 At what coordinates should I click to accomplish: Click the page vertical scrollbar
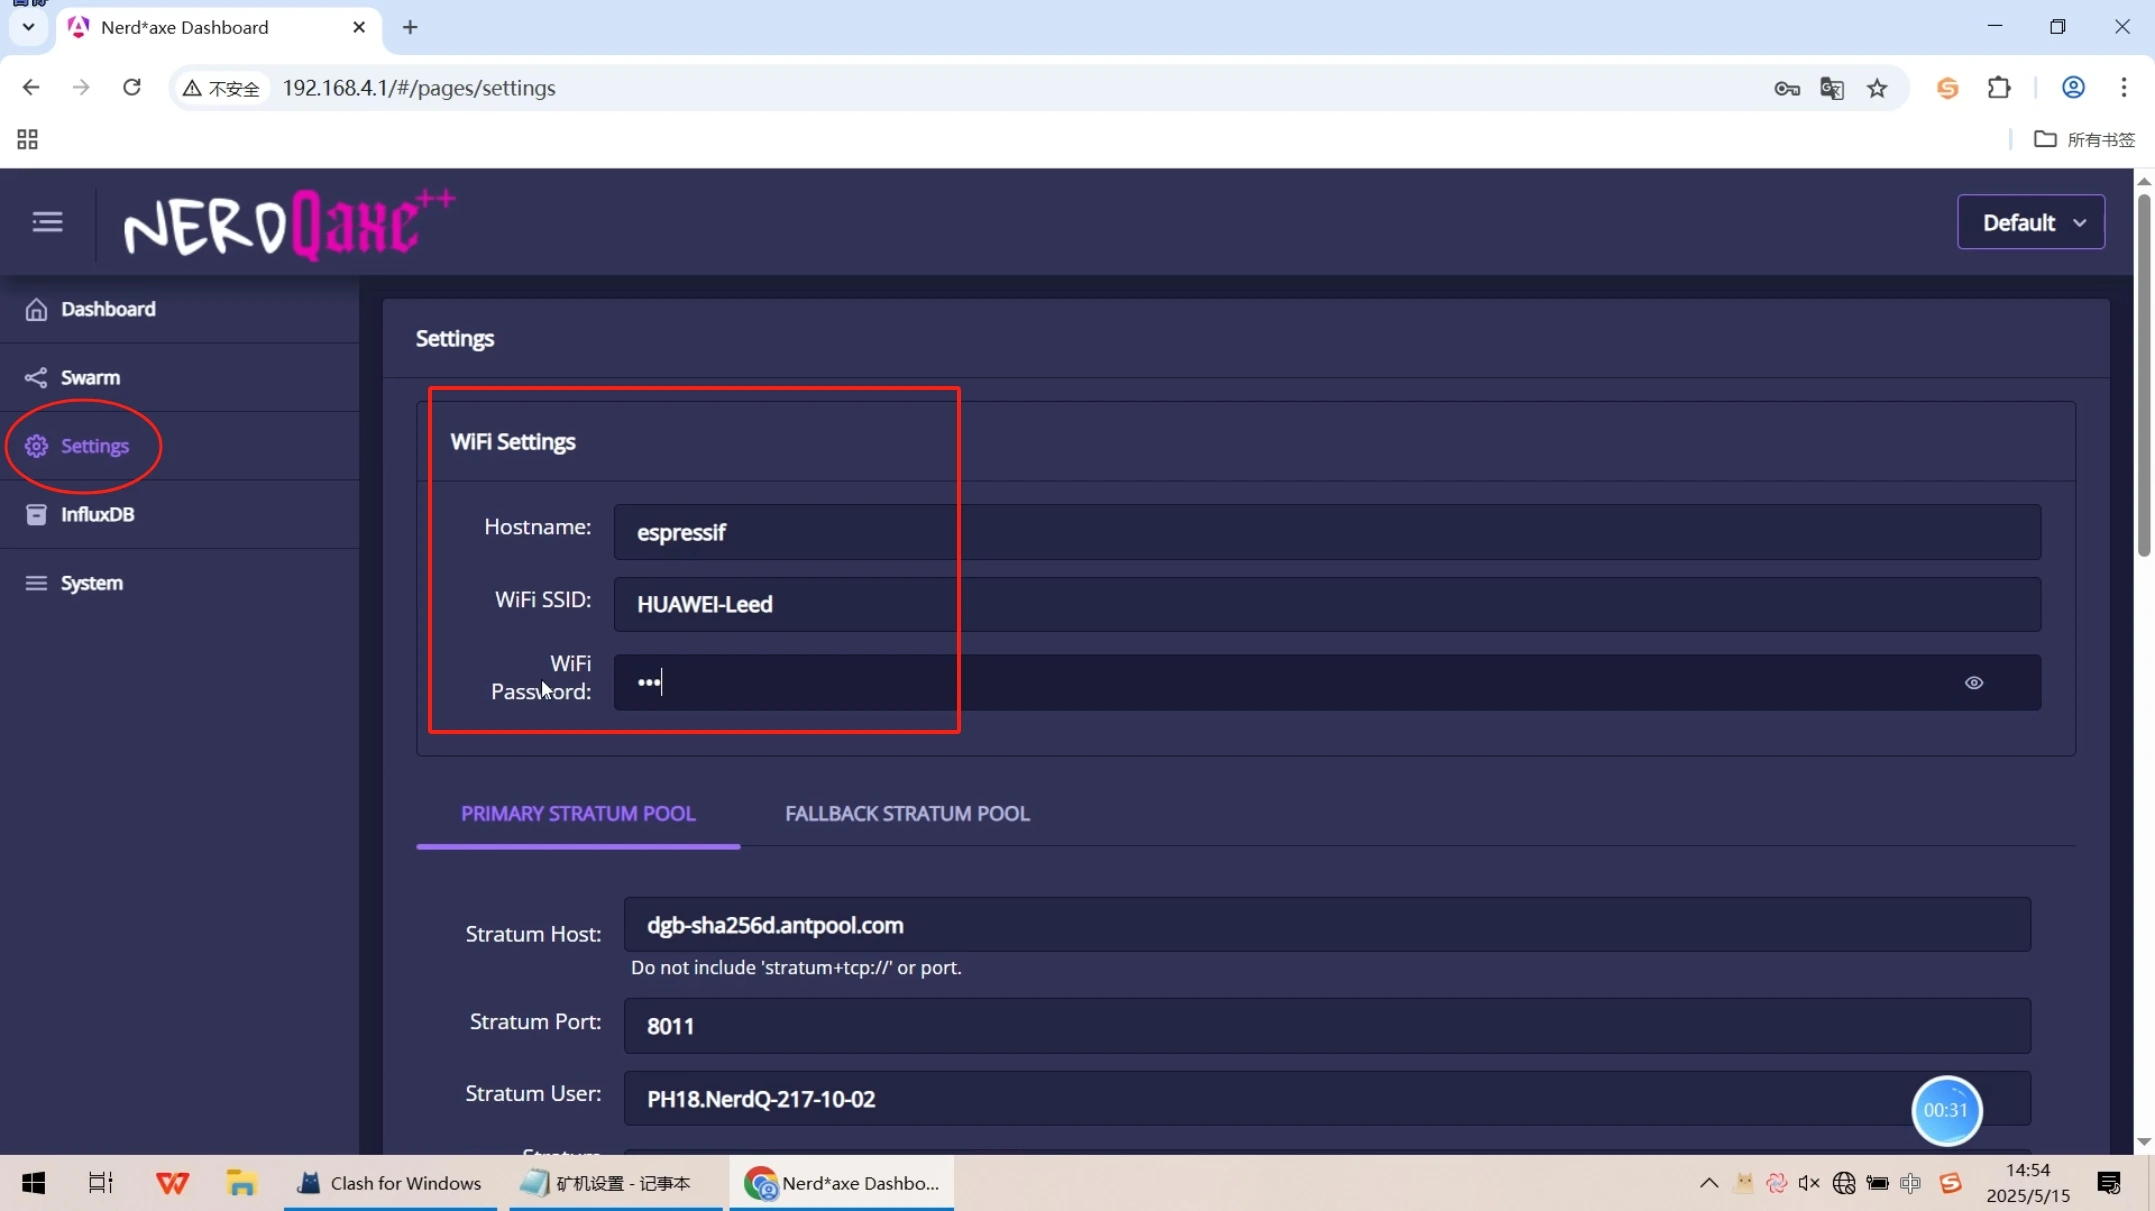(2143, 375)
